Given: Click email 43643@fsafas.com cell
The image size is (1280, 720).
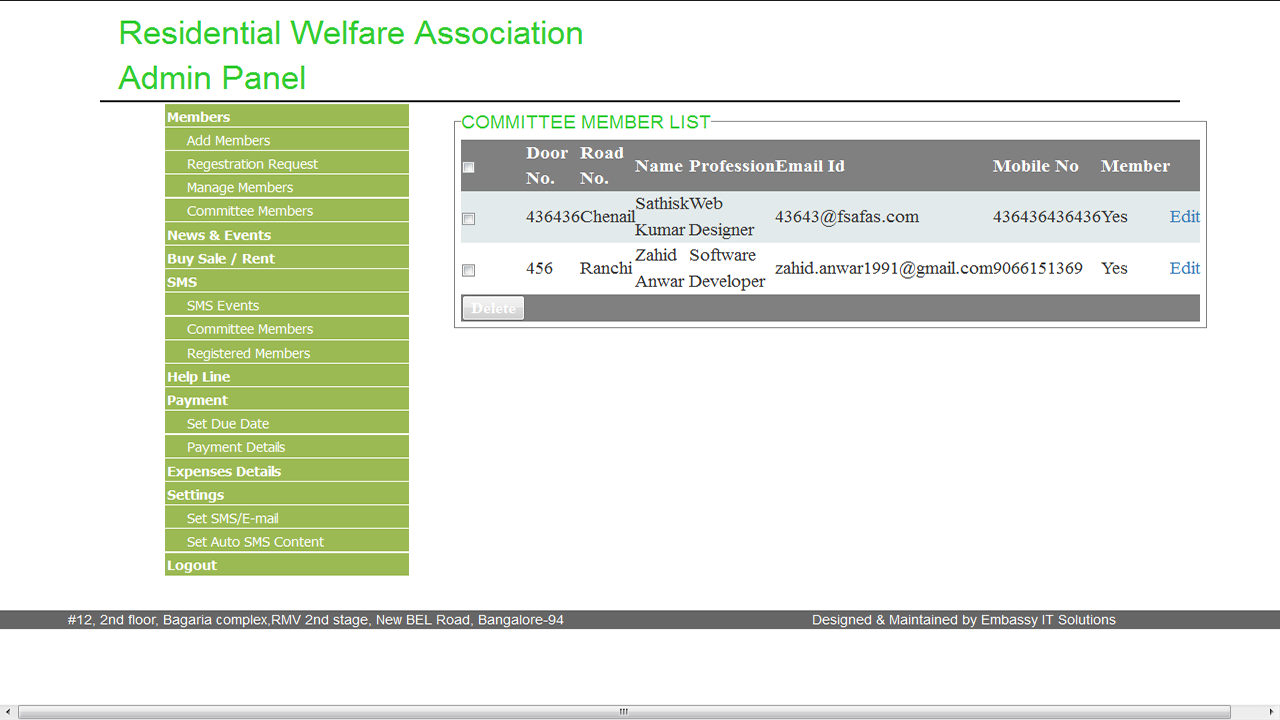Looking at the screenshot, I should coord(847,217).
